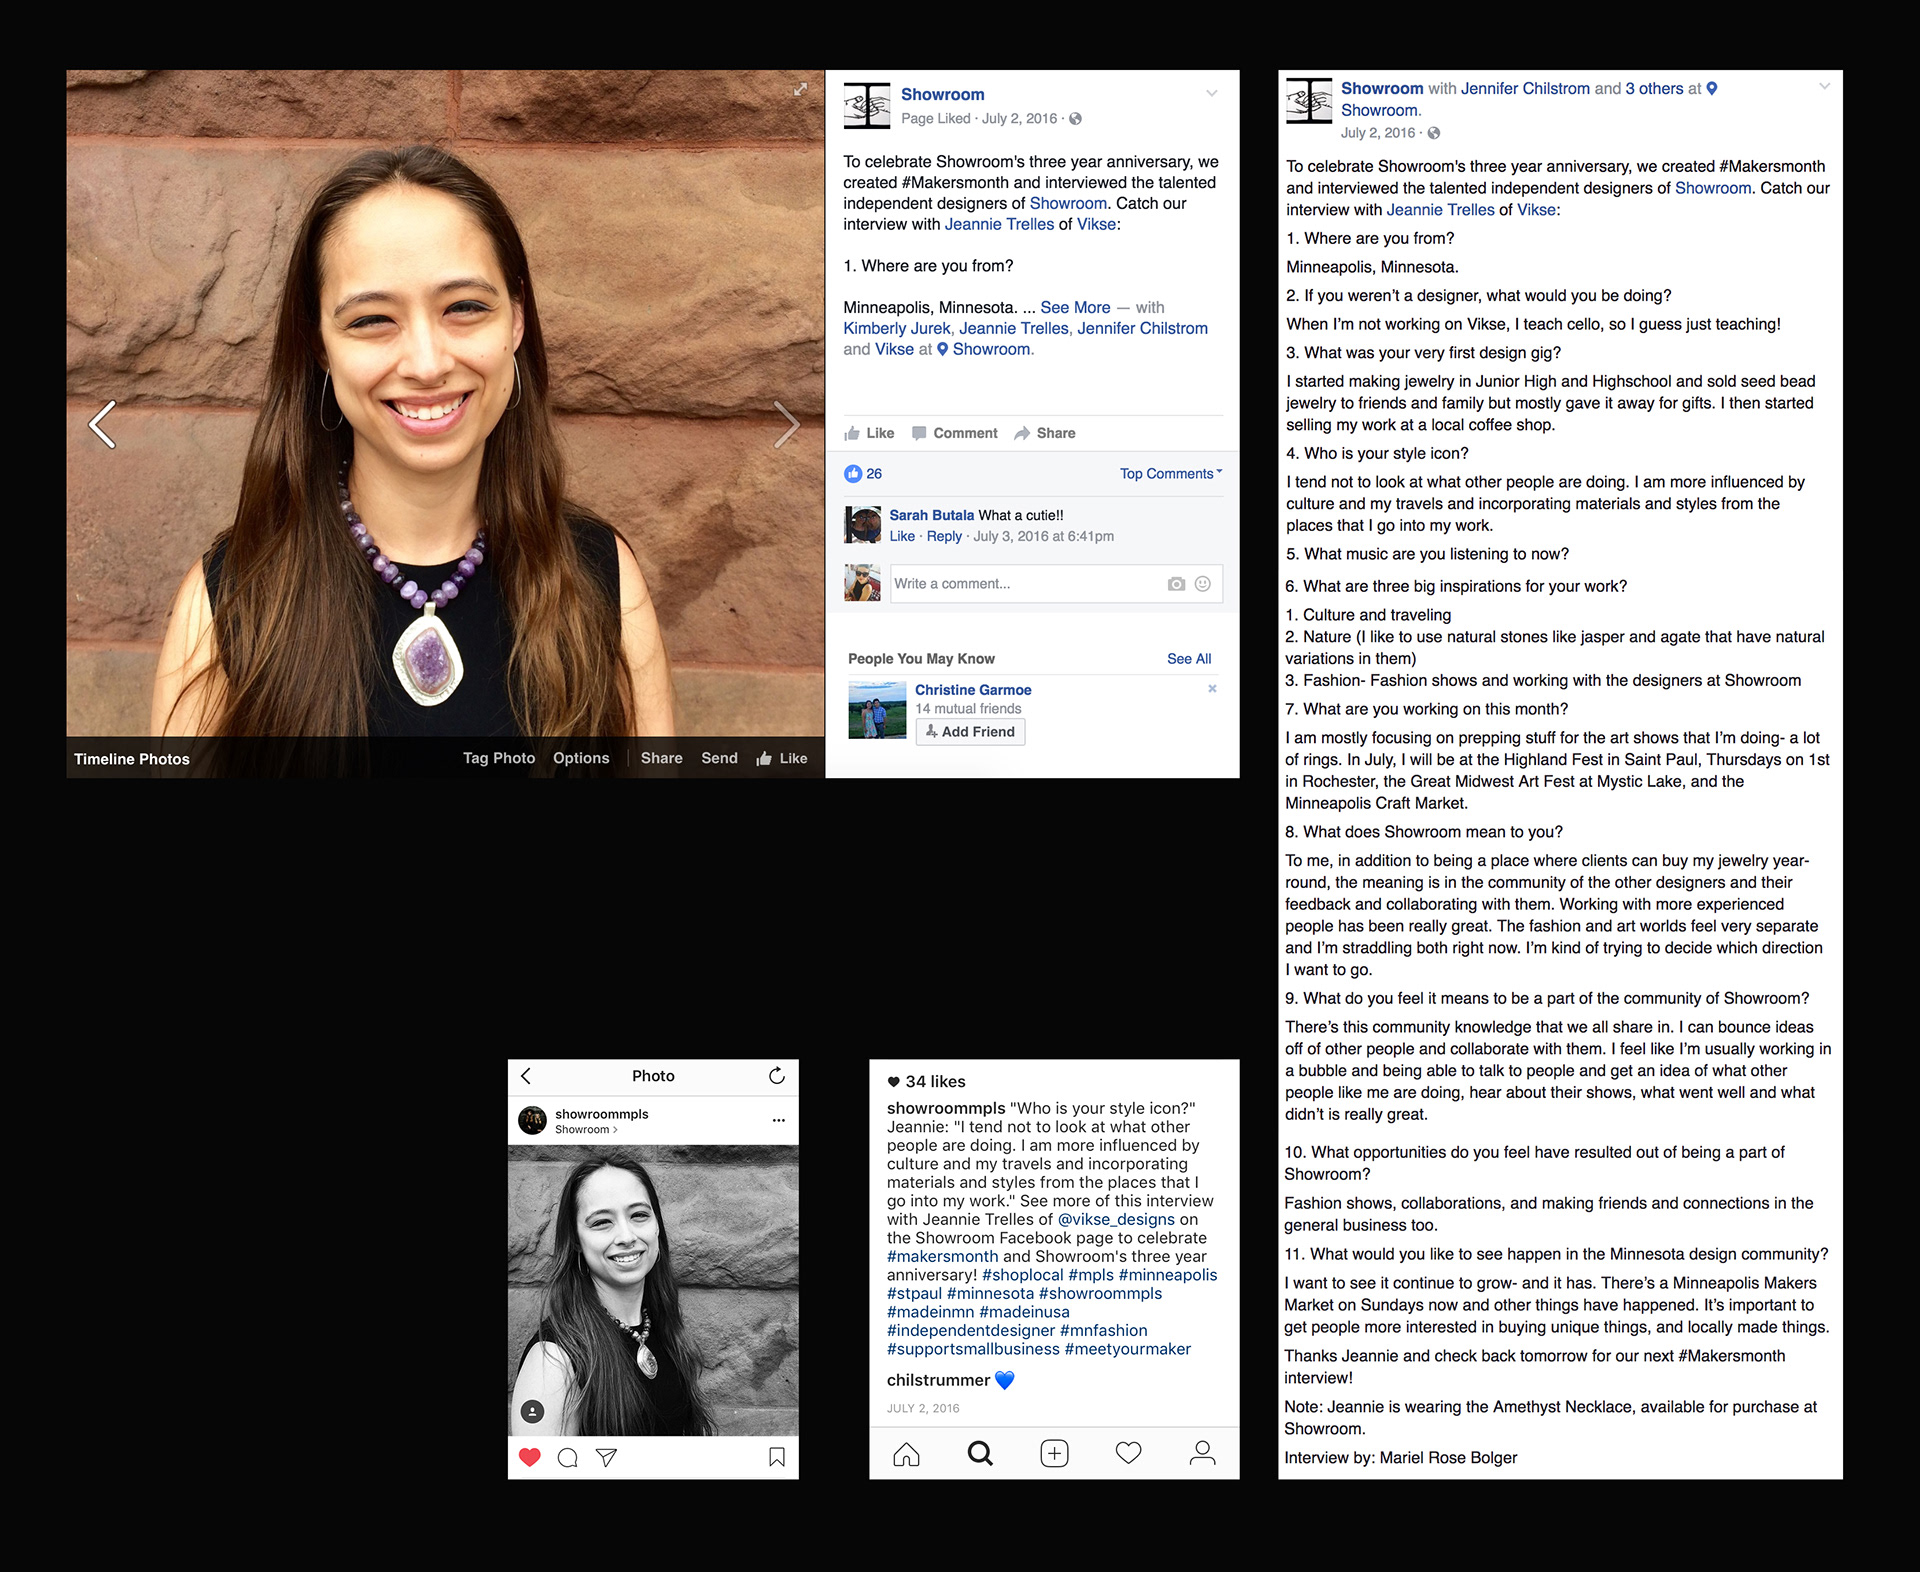Viewport: 1920px width, 1572px height.
Task: Click 3 others link in full post header
Action: click(1654, 89)
